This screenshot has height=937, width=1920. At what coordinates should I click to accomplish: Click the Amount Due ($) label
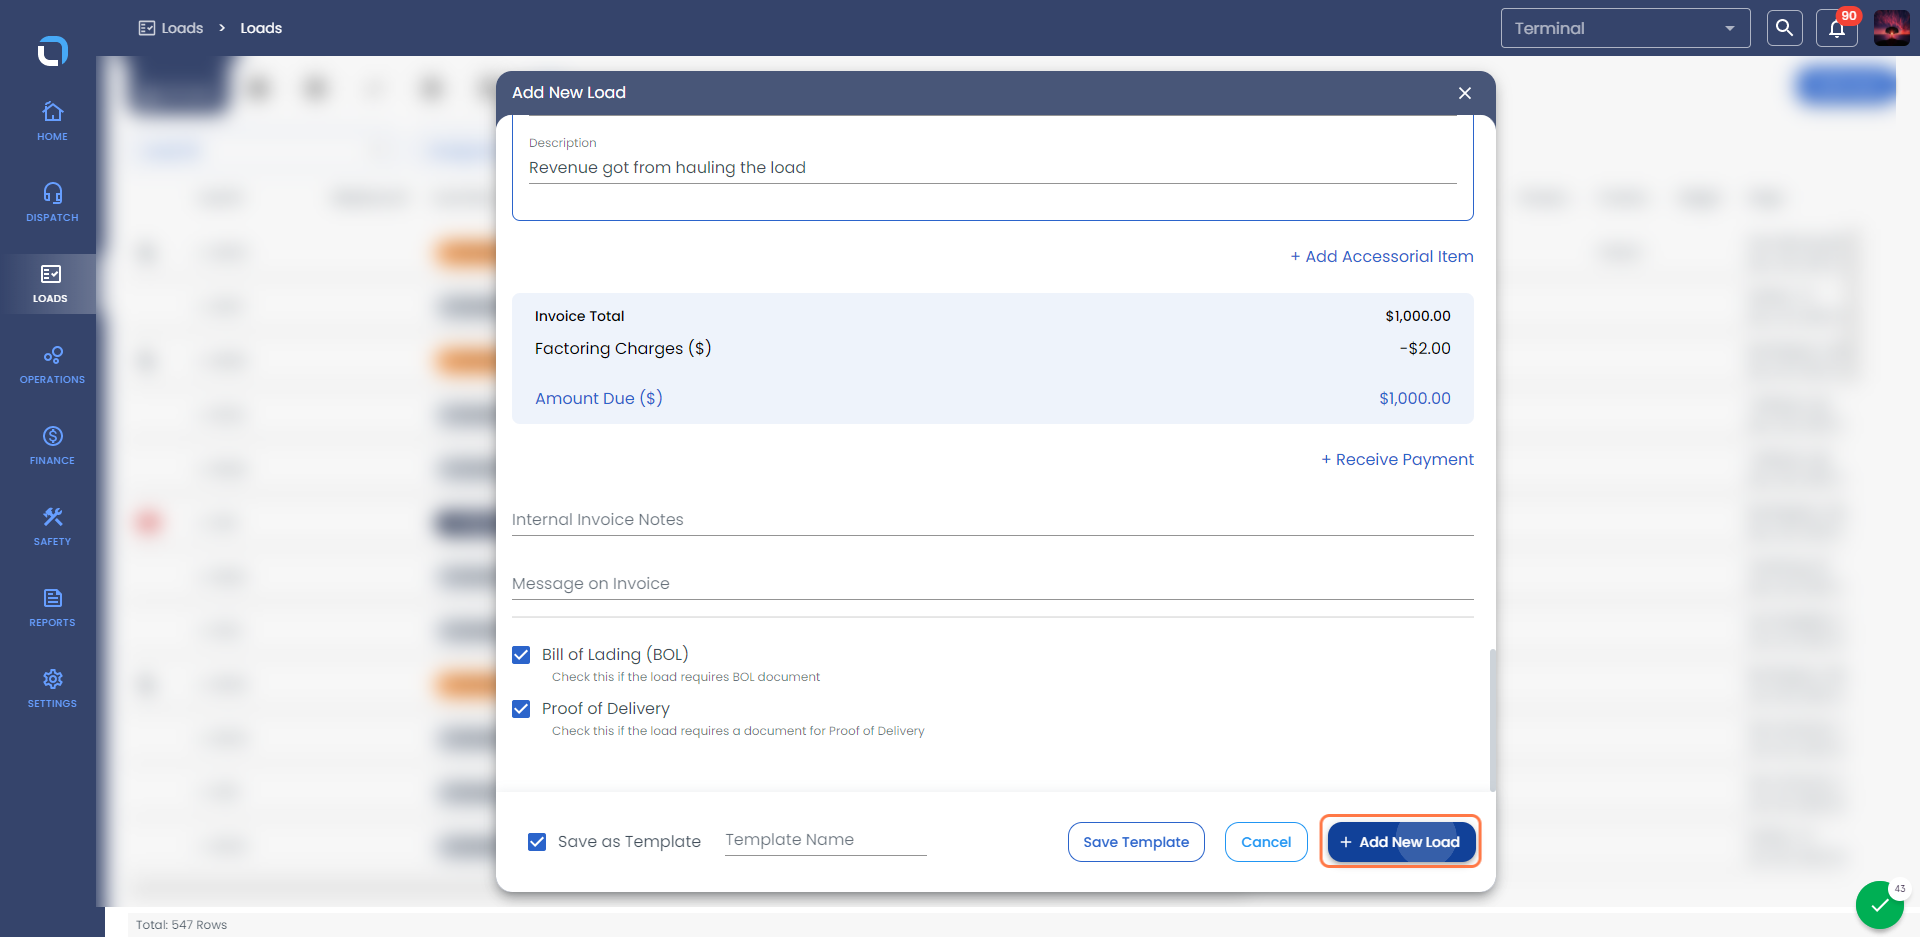(599, 399)
